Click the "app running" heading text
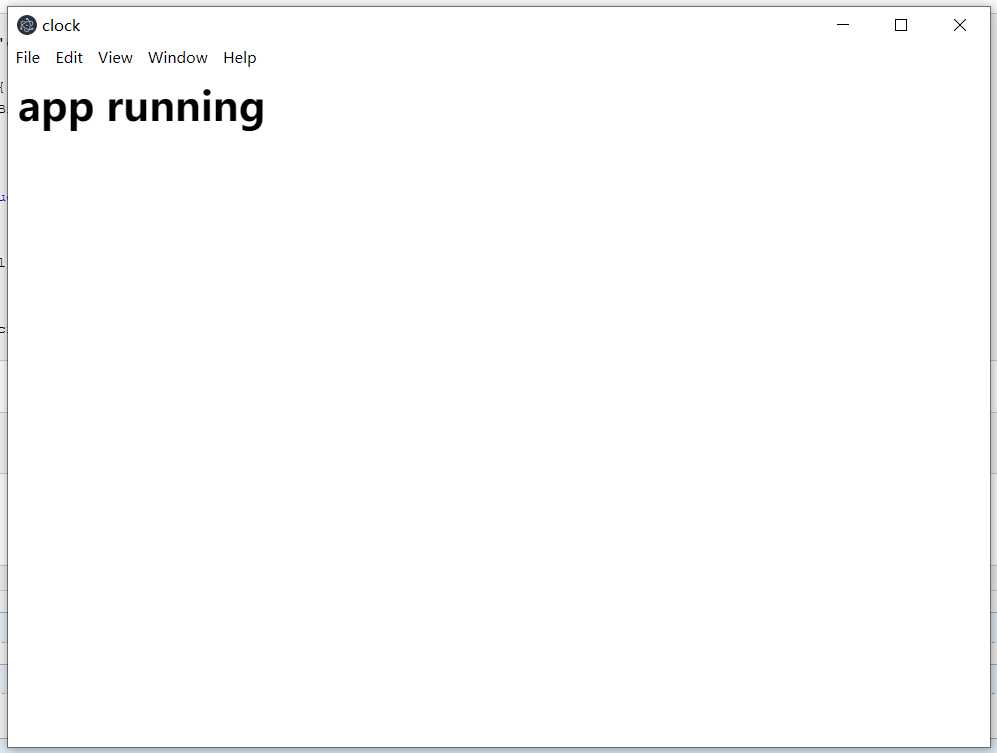This screenshot has width=997, height=753. pyautogui.click(x=141, y=108)
